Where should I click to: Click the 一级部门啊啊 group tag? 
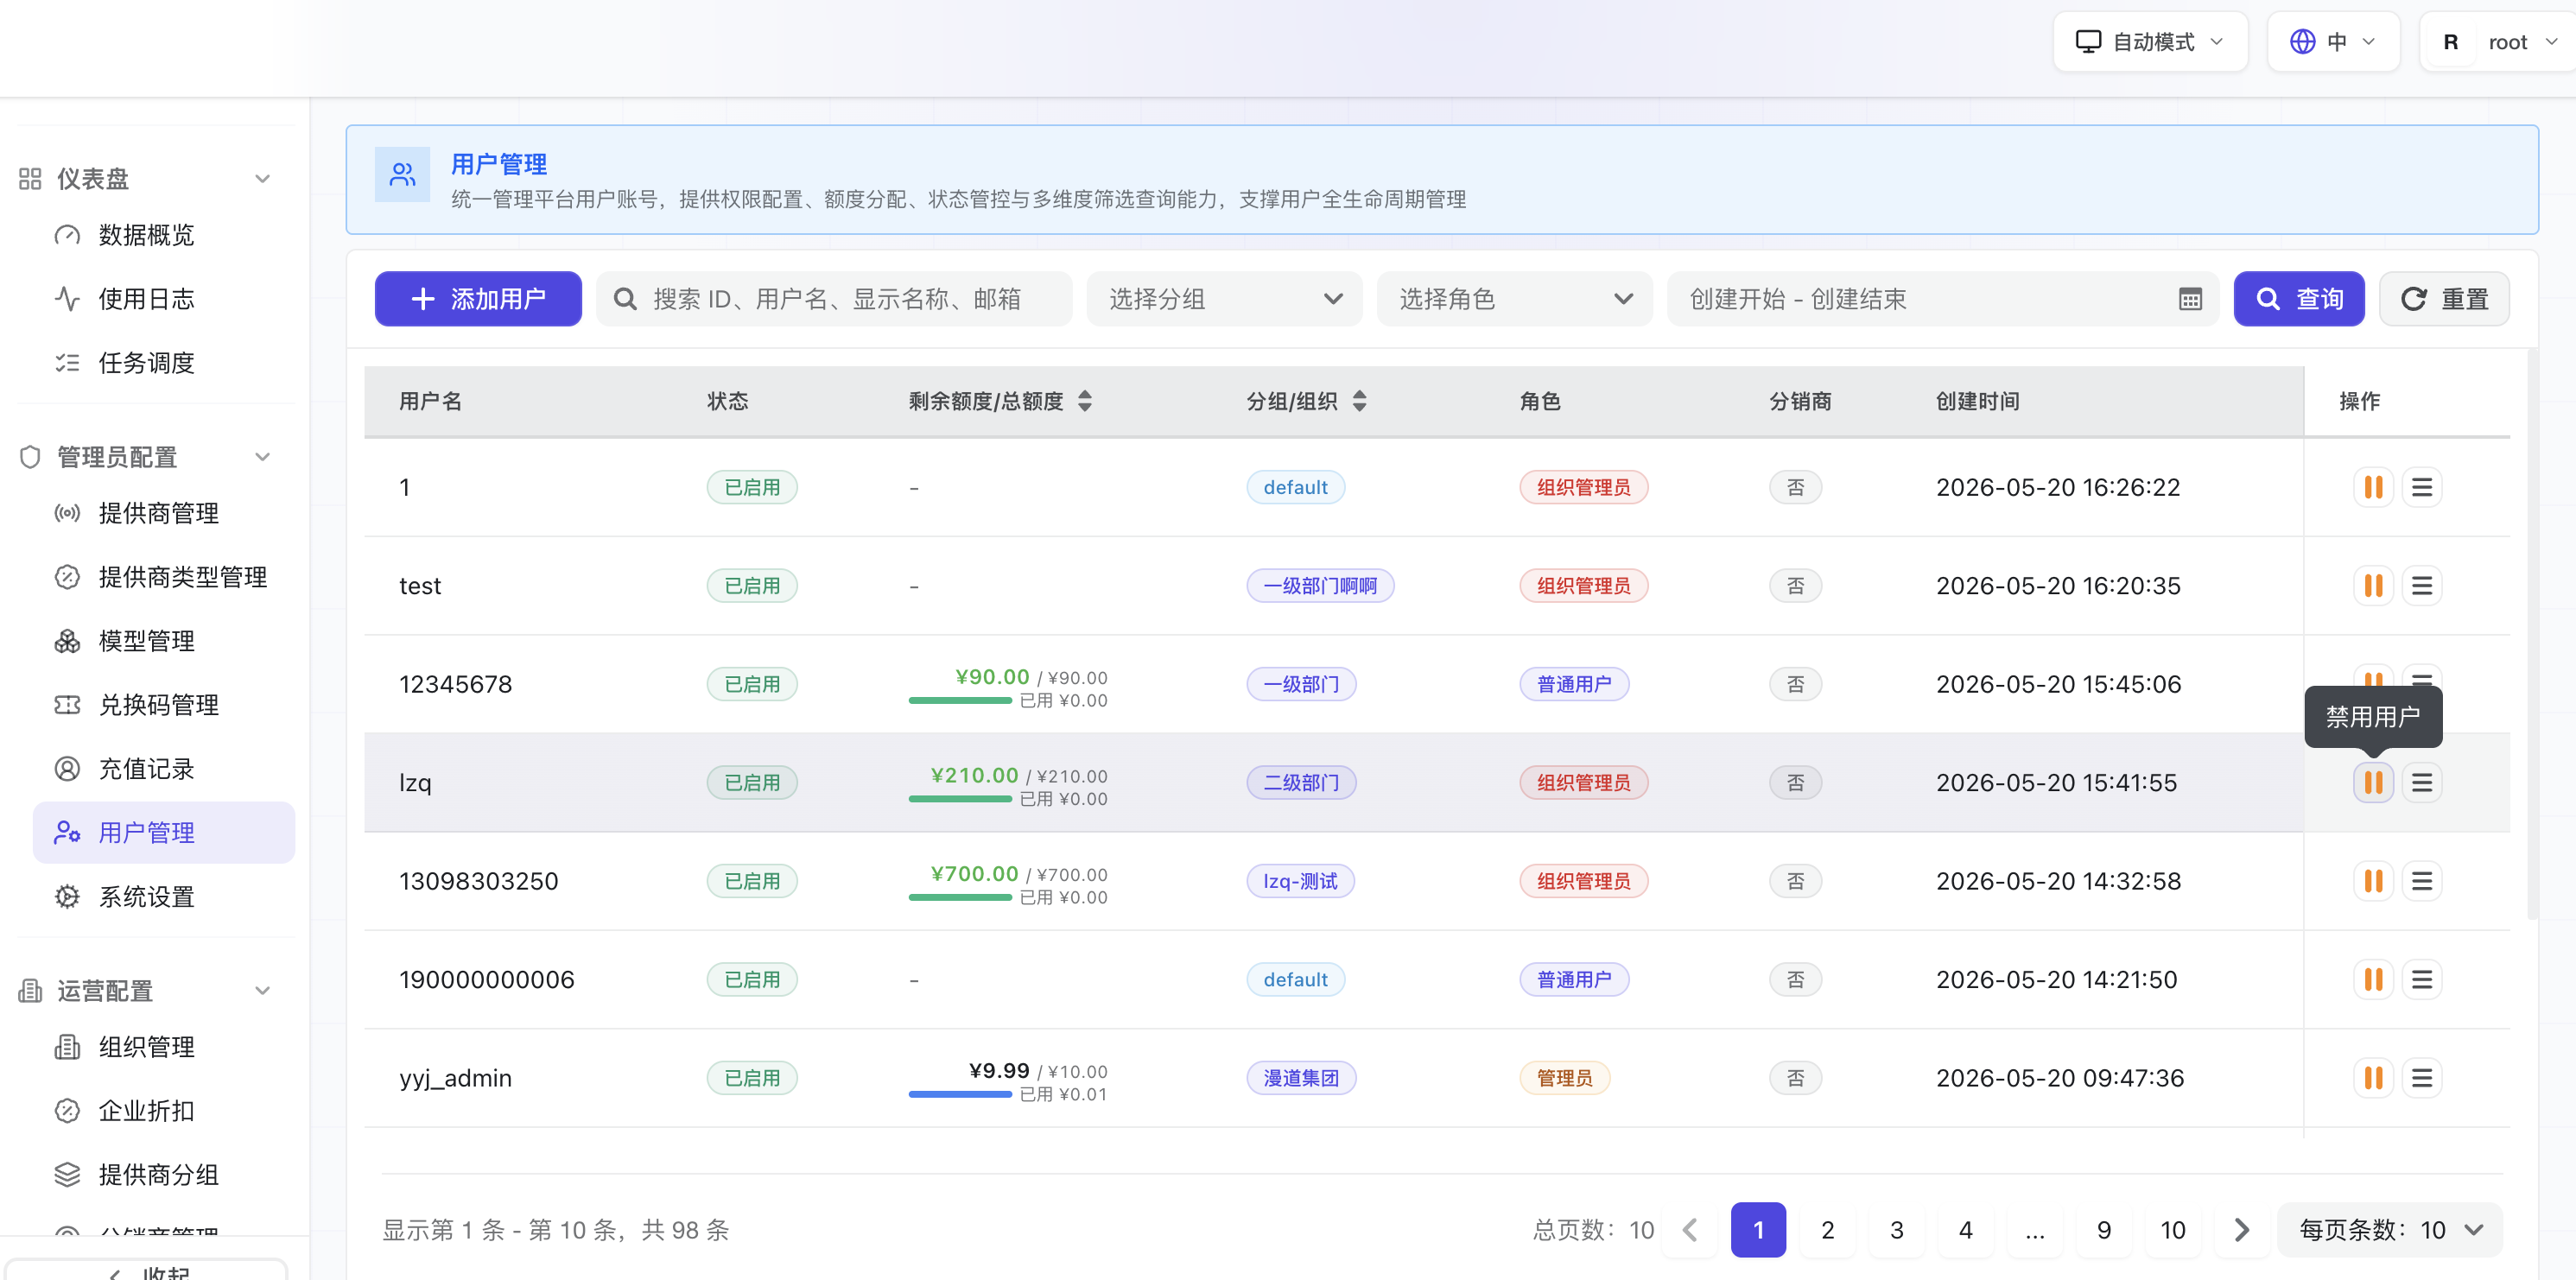pos(1320,586)
